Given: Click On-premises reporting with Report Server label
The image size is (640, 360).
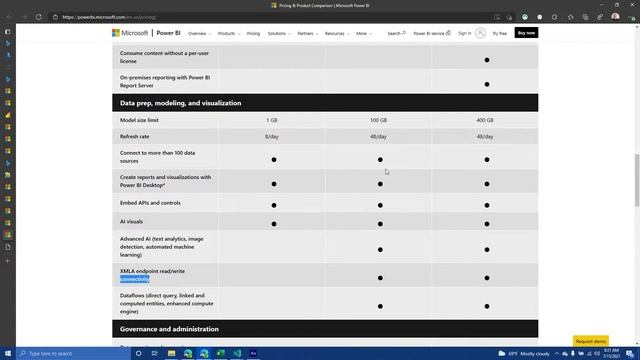Looking at the screenshot, I should [165, 82].
